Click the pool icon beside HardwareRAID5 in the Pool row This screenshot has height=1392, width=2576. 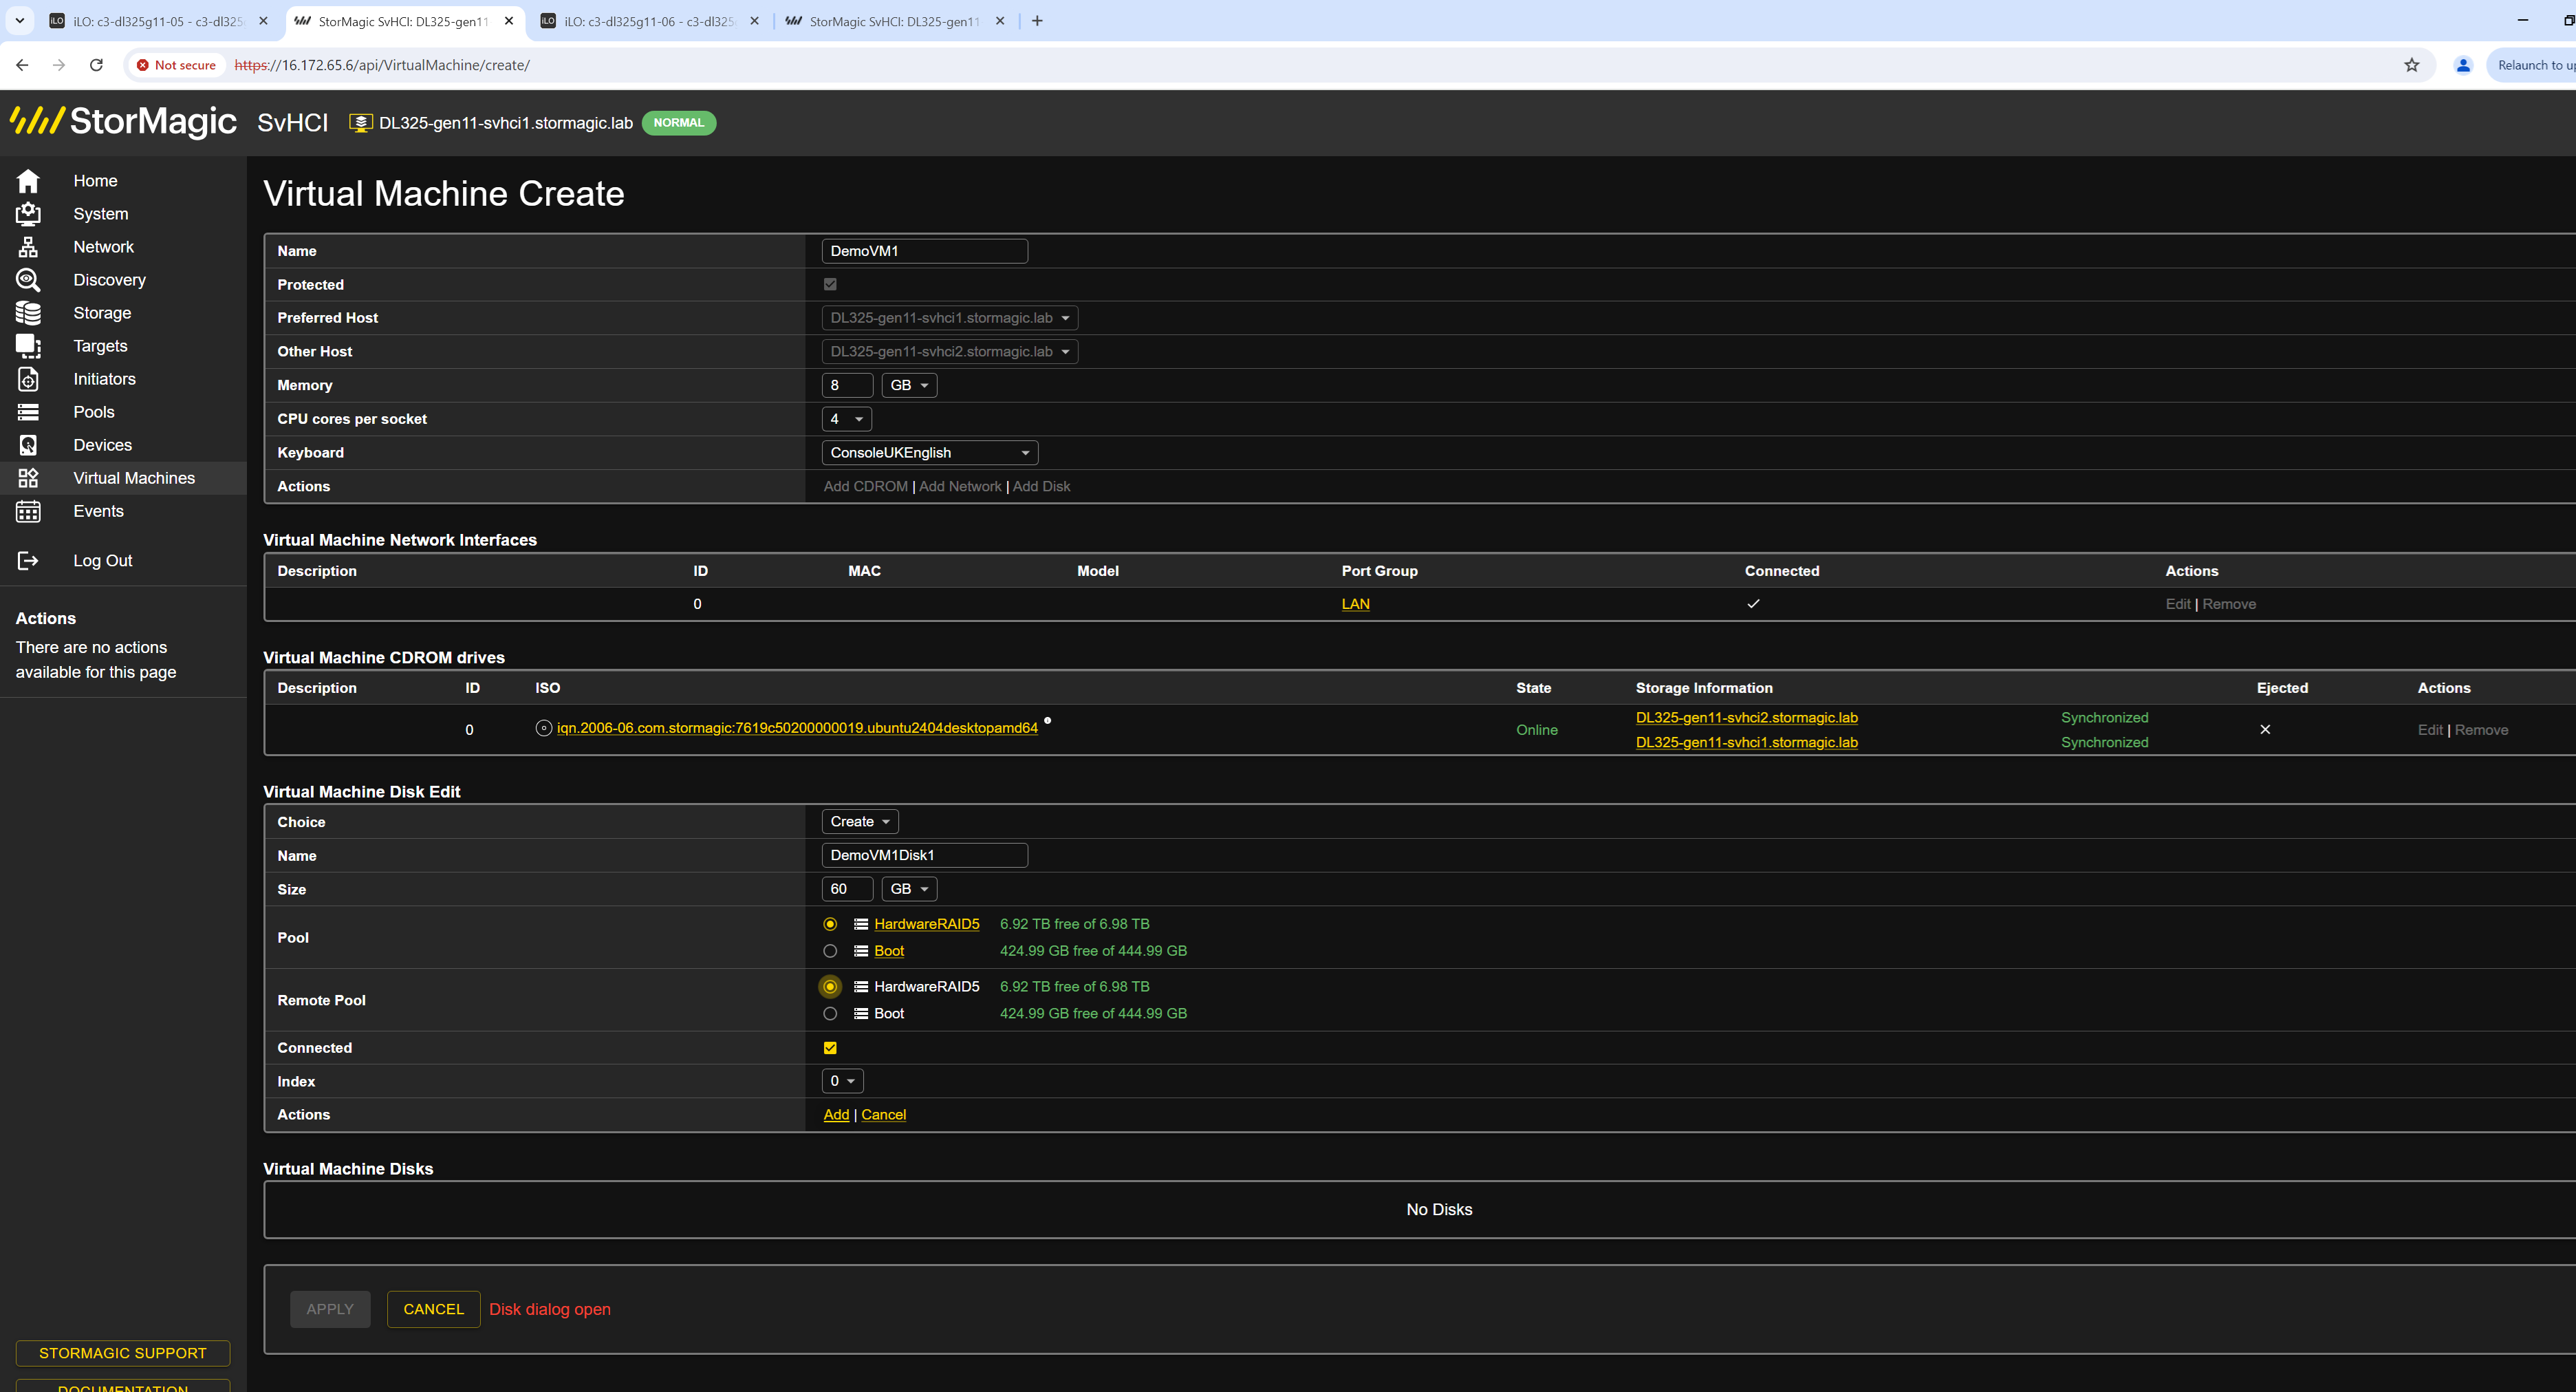point(860,924)
